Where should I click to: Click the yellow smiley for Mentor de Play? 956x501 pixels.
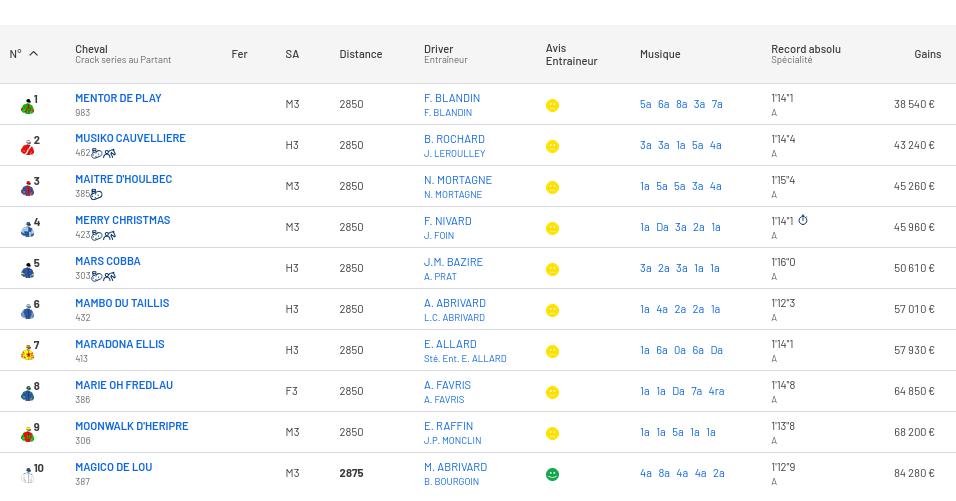coord(552,106)
